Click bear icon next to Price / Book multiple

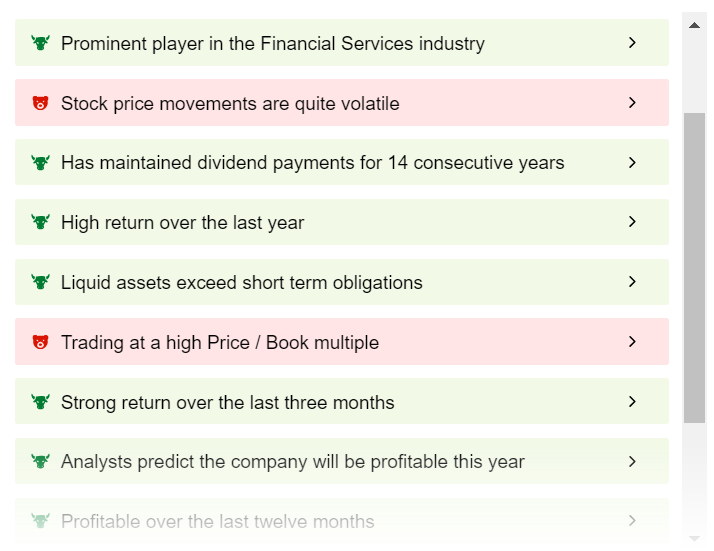point(40,342)
